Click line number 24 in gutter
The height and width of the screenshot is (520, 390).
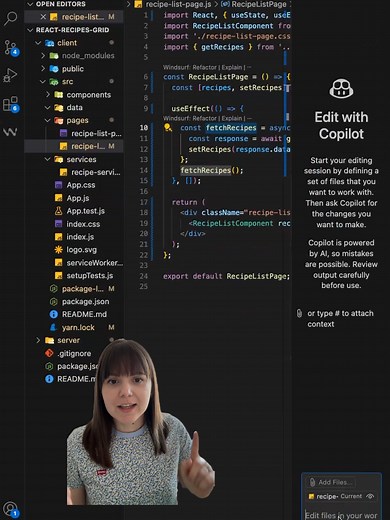[x=144, y=276]
